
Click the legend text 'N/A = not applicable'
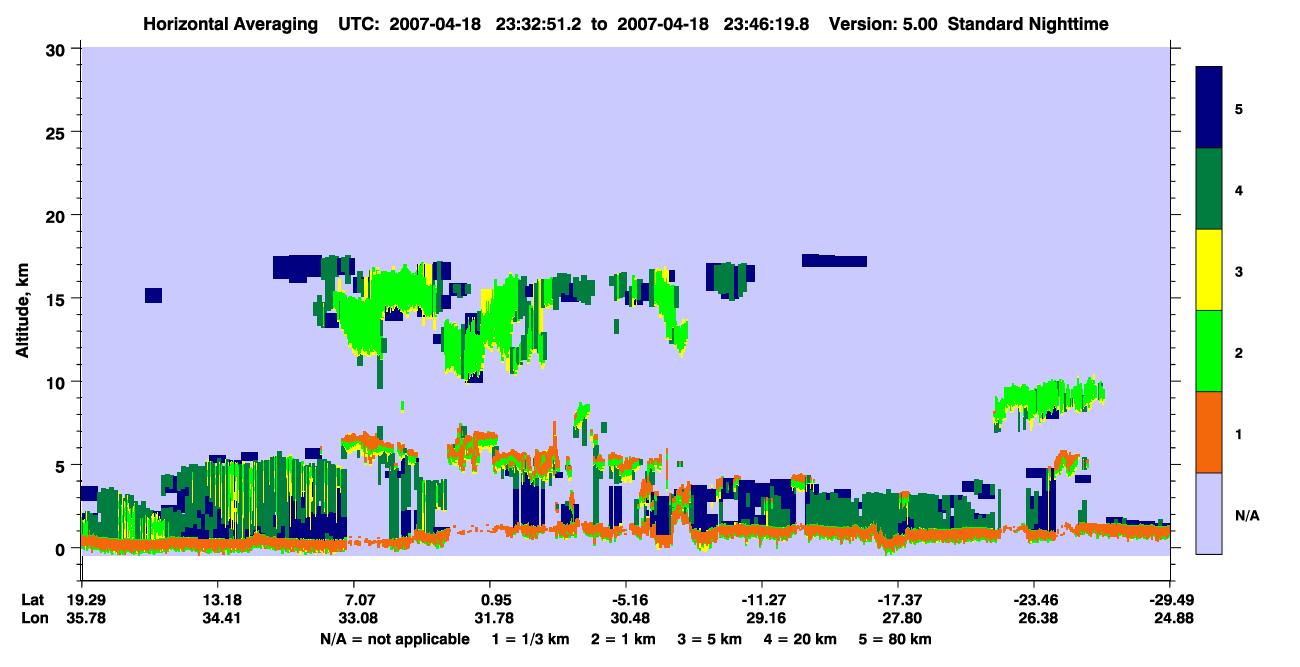click(394, 639)
